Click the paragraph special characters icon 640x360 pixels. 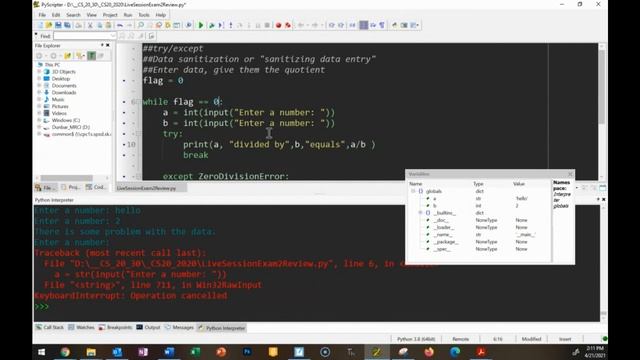tap(382, 25)
